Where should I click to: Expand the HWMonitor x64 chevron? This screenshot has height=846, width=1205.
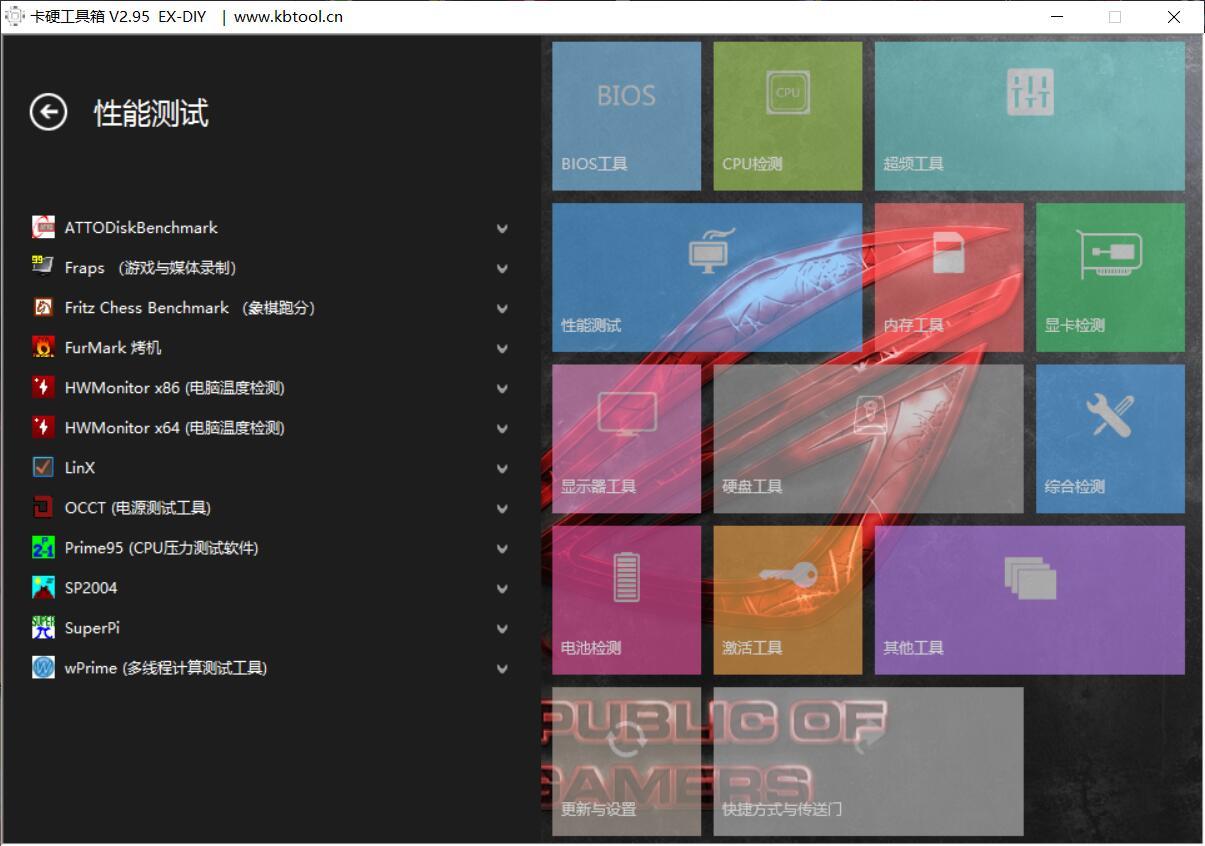(x=502, y=428)
